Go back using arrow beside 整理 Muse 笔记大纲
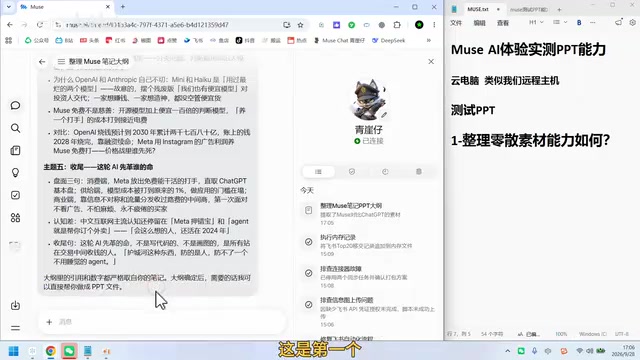640x360 pixels. (42, 62)
